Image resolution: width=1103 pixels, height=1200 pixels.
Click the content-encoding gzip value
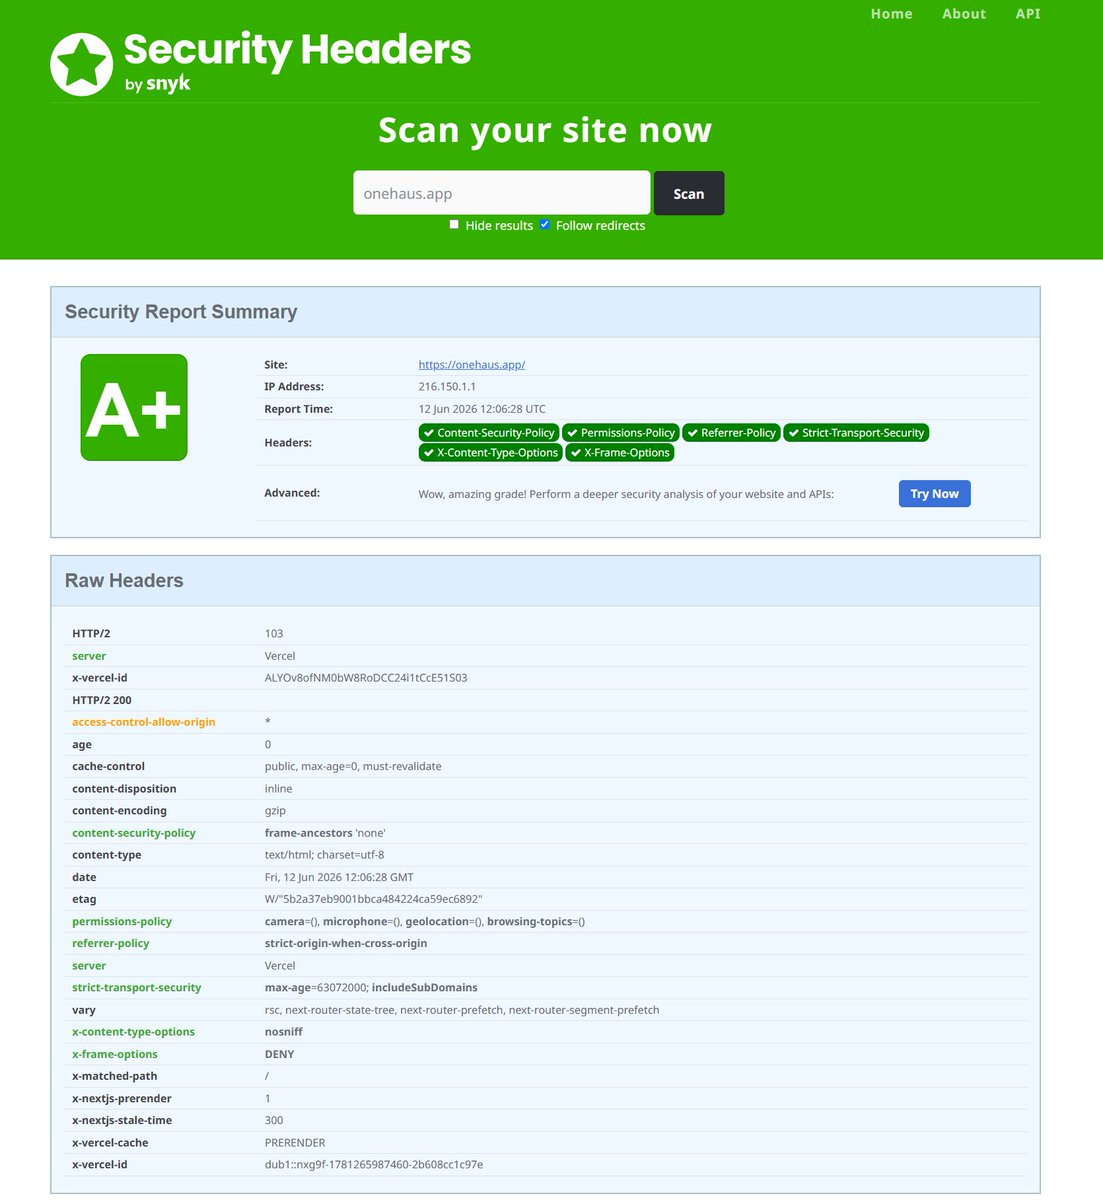click(x=275, y=811)
